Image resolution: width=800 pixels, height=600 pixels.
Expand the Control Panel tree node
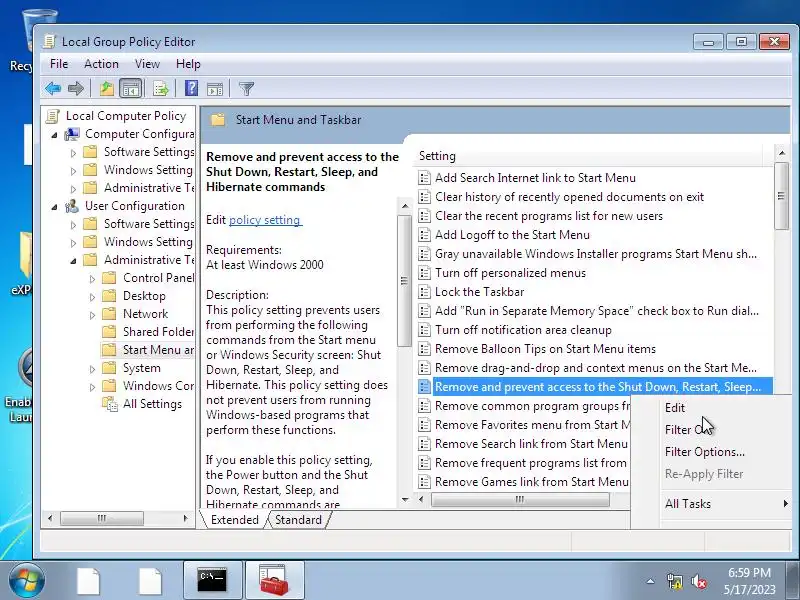click(x=92, y=279)
